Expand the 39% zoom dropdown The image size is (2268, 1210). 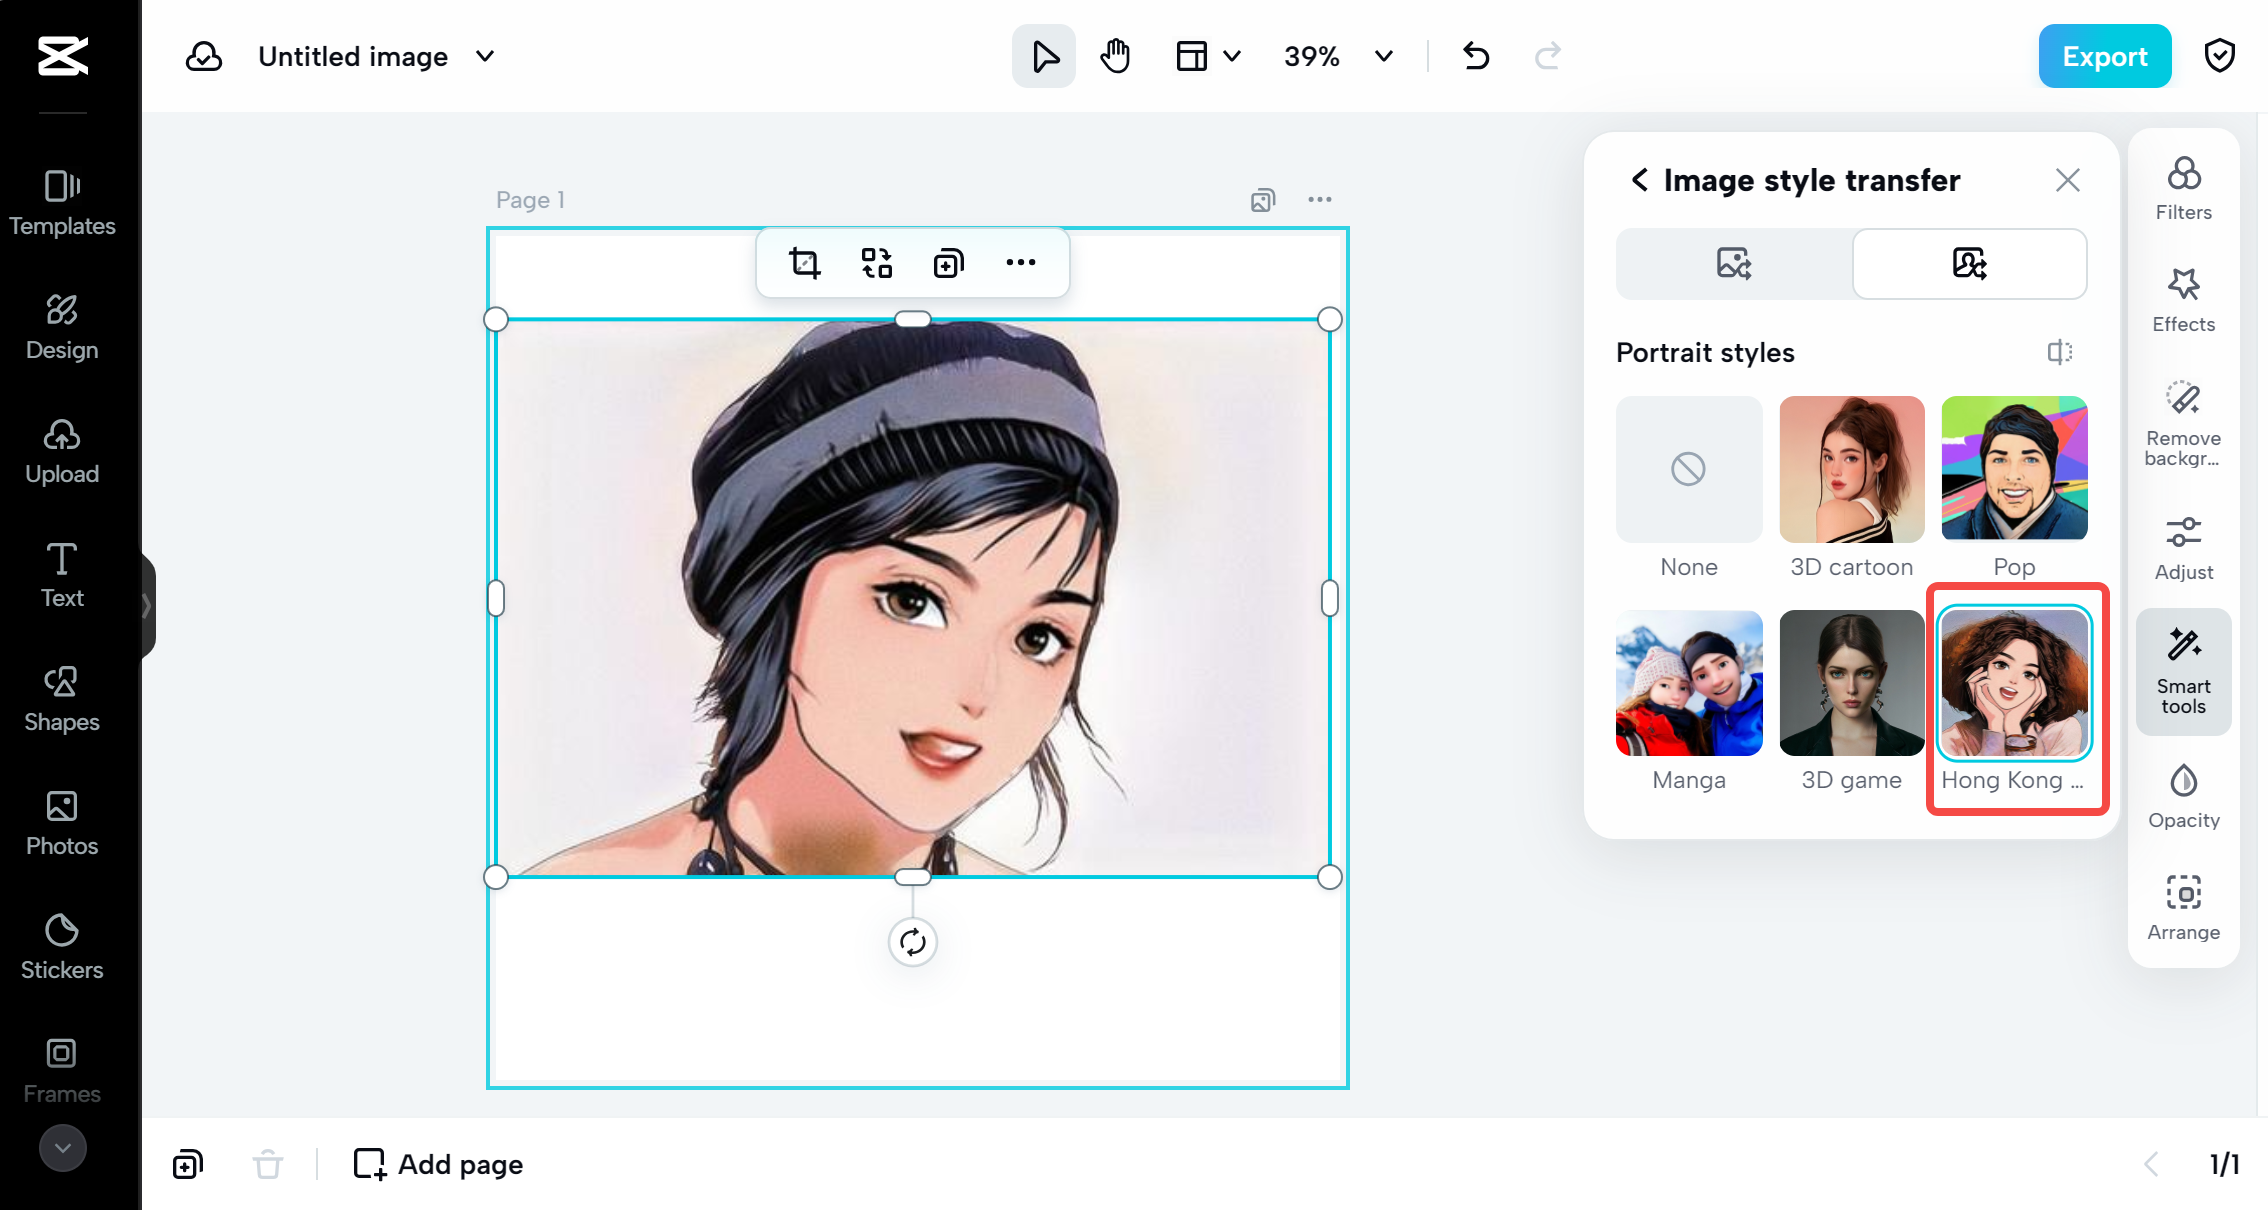tap(1384, 56)
